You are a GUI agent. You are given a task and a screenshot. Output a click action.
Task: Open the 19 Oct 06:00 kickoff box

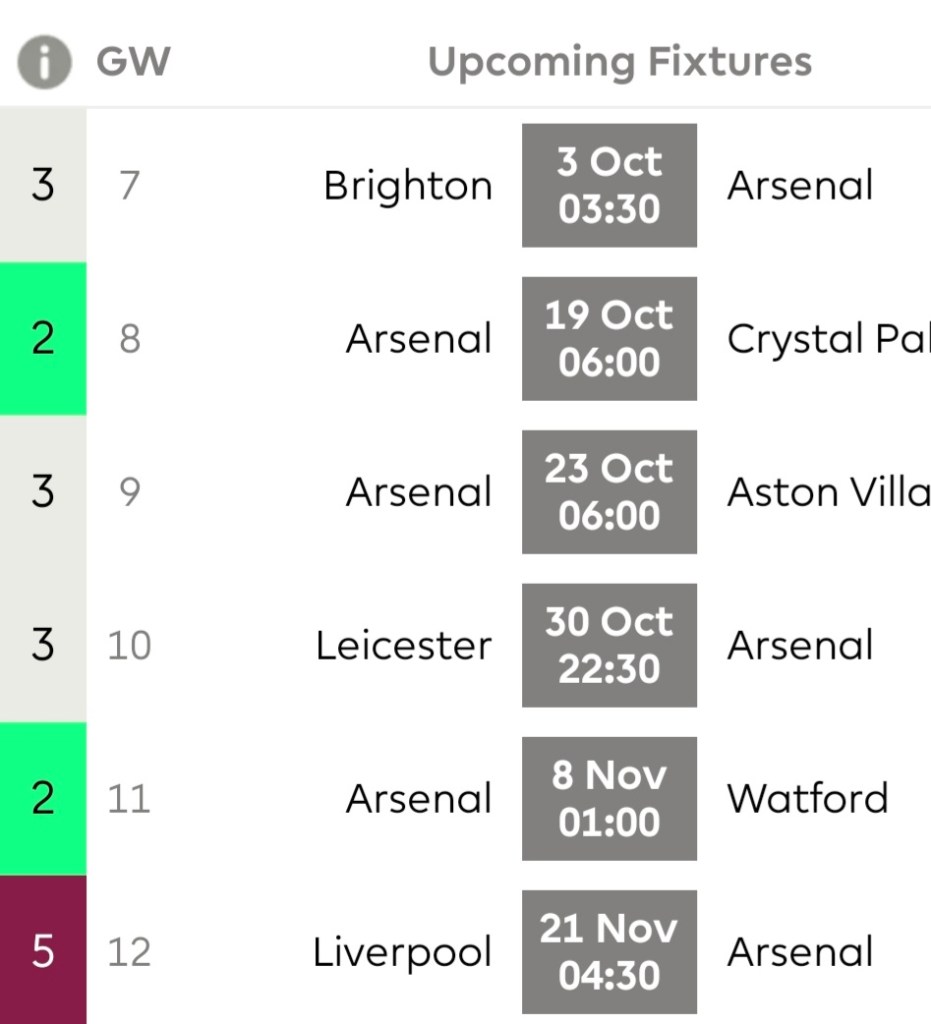(609, 339)
